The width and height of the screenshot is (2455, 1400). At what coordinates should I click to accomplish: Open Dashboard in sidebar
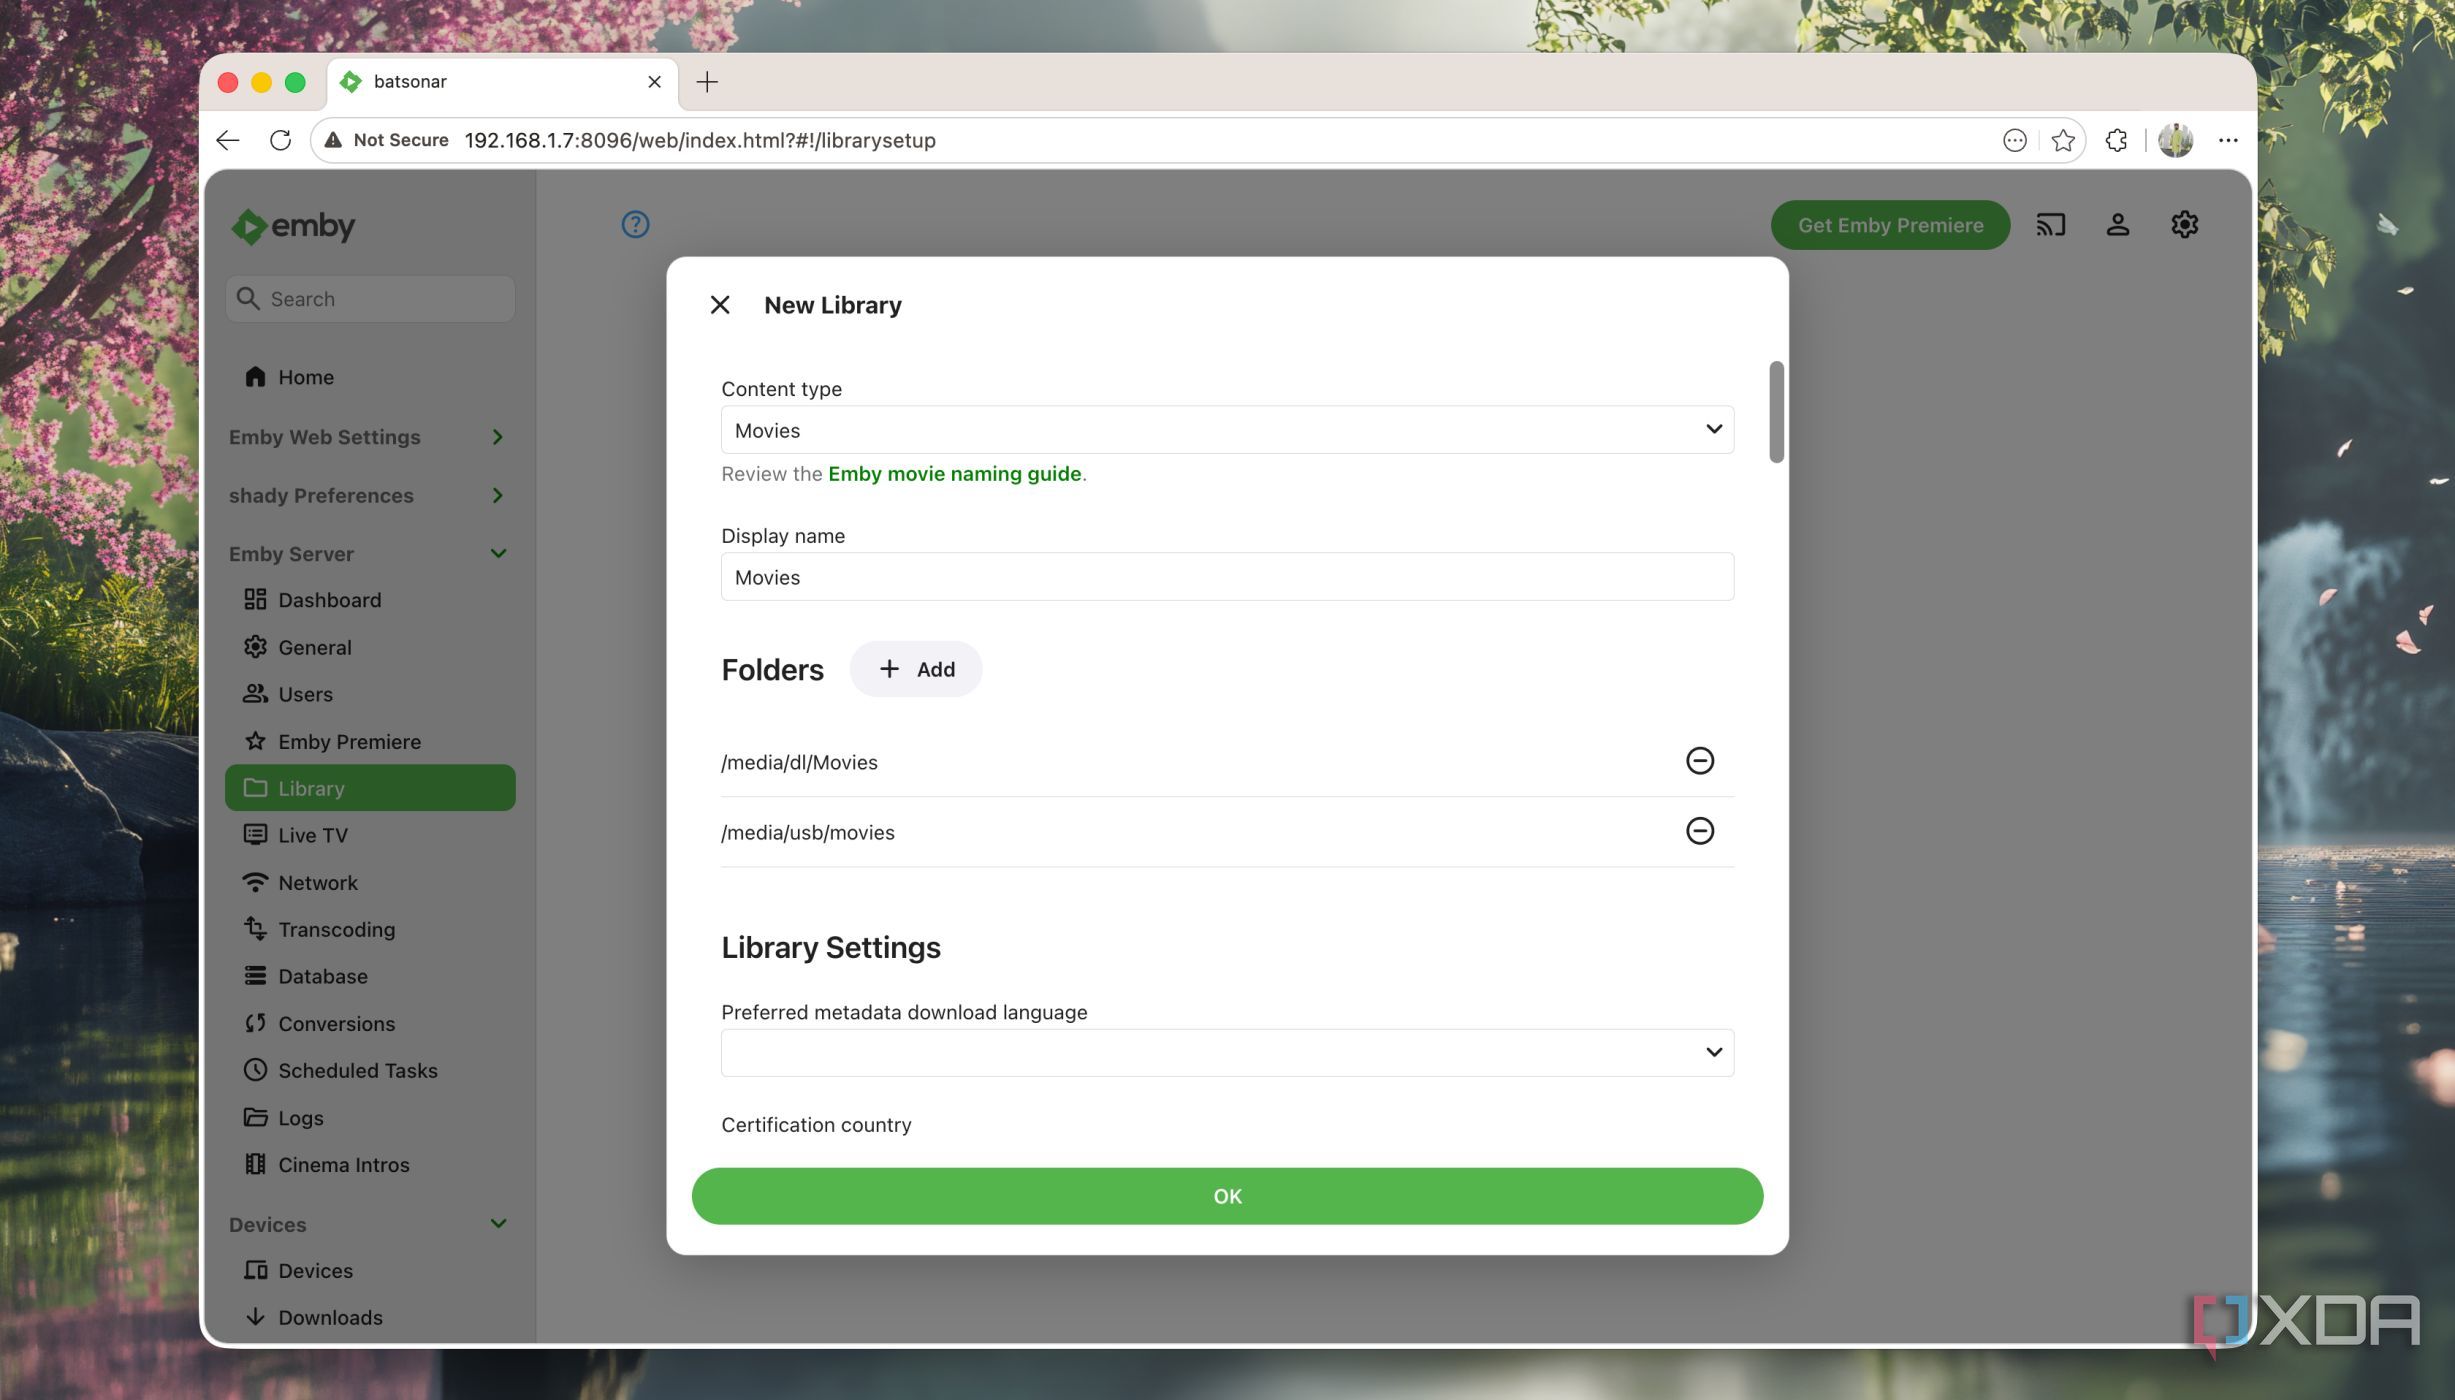370,600
